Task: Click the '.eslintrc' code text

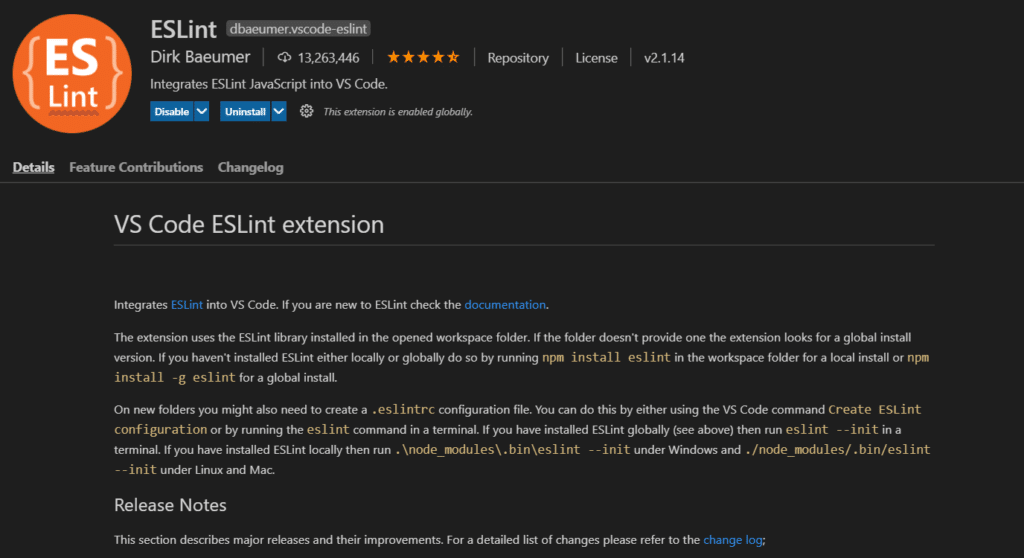Action: (403, 410)
